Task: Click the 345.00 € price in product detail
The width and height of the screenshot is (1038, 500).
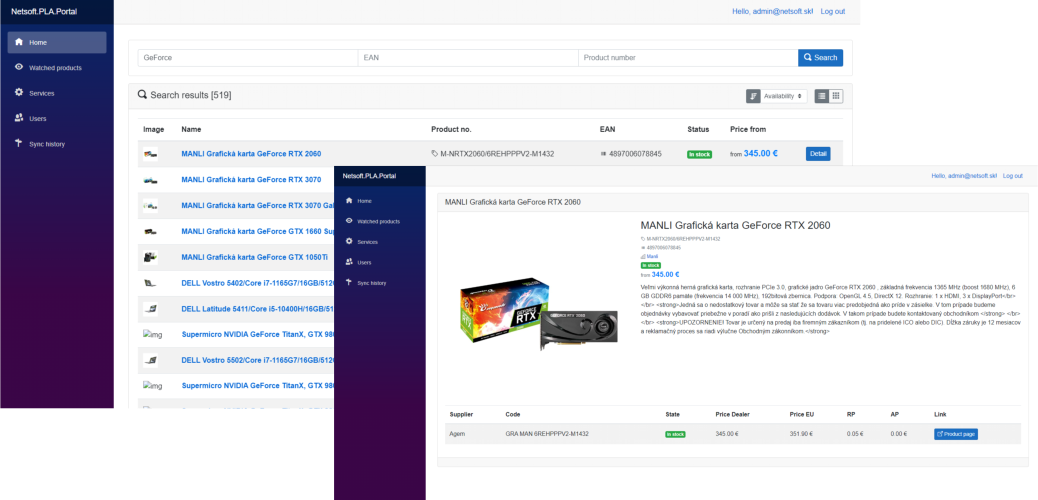Action: pos(665,274)
